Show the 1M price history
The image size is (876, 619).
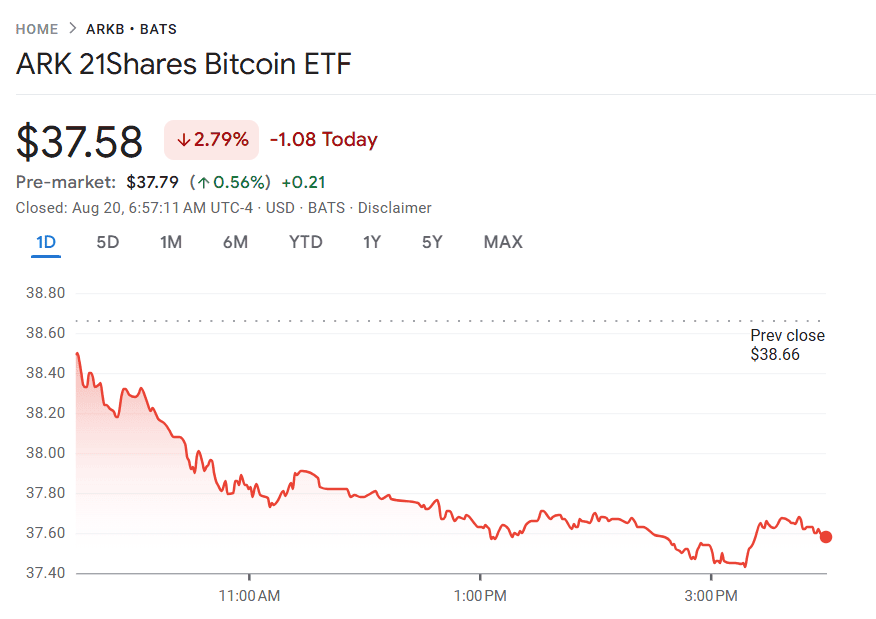click(171, 242)
